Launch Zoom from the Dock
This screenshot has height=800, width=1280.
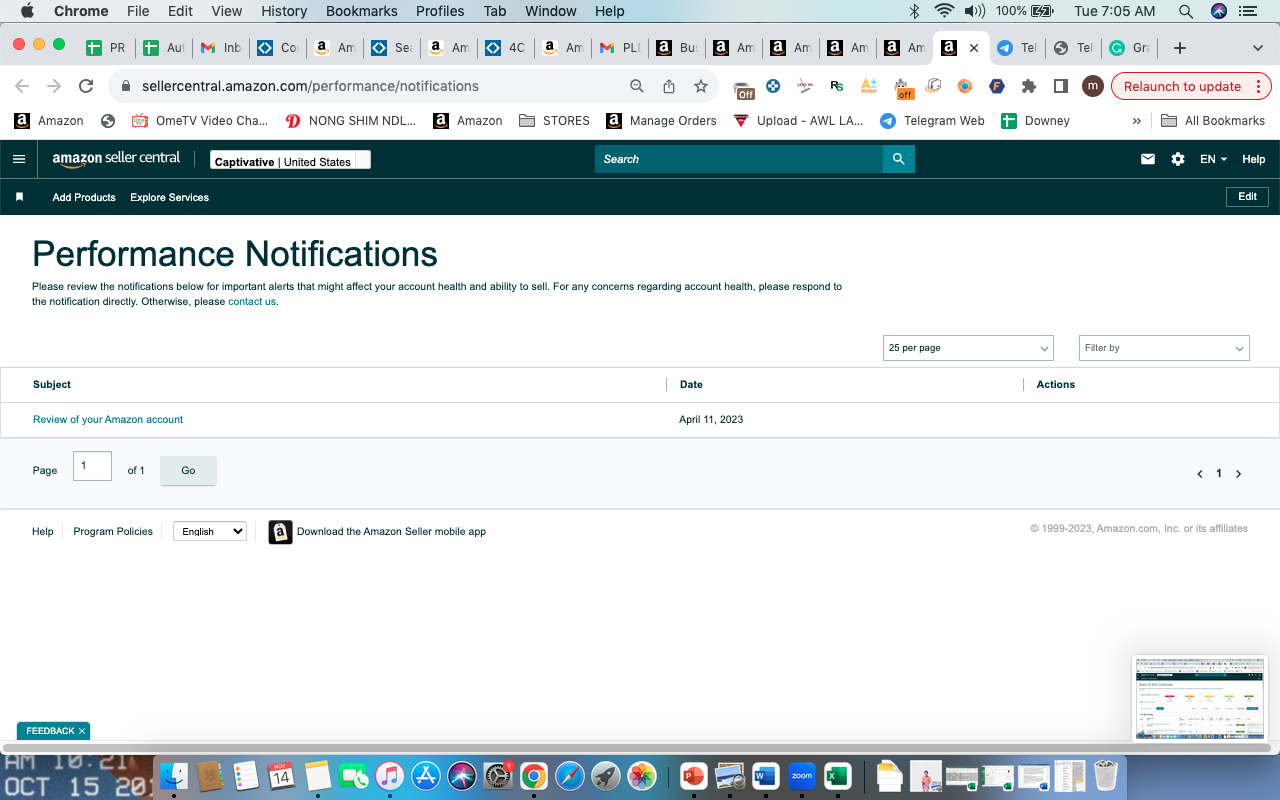point(802,776)
